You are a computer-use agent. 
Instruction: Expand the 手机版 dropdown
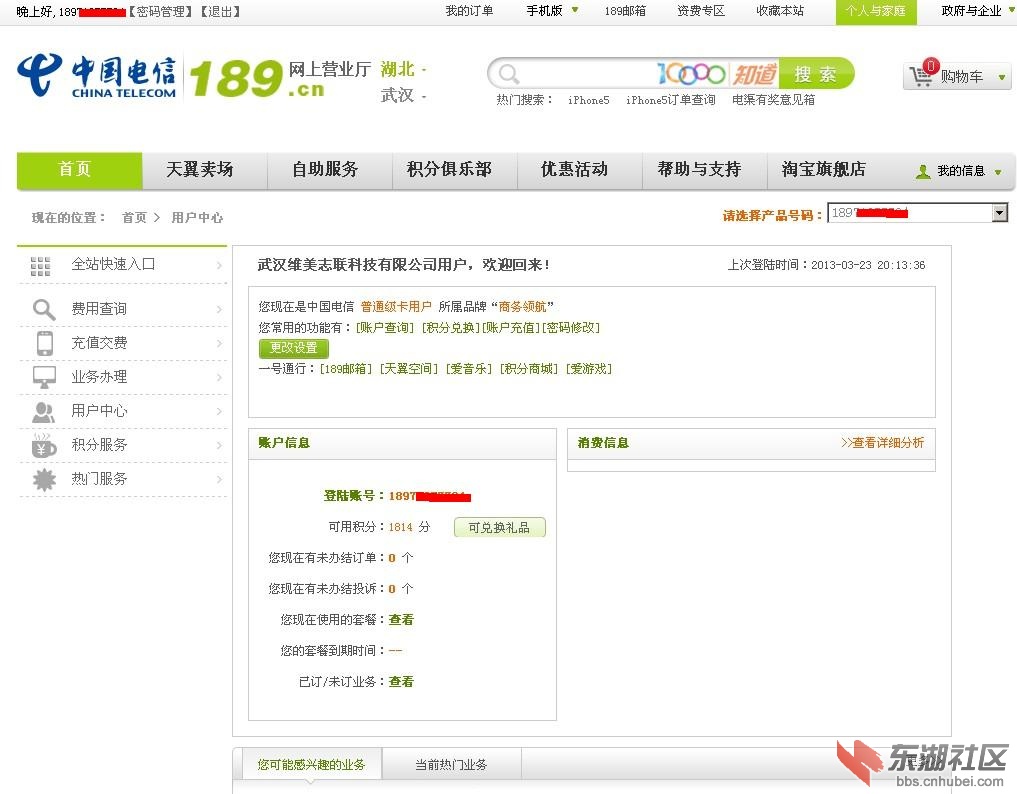click(x=575, y=10)
